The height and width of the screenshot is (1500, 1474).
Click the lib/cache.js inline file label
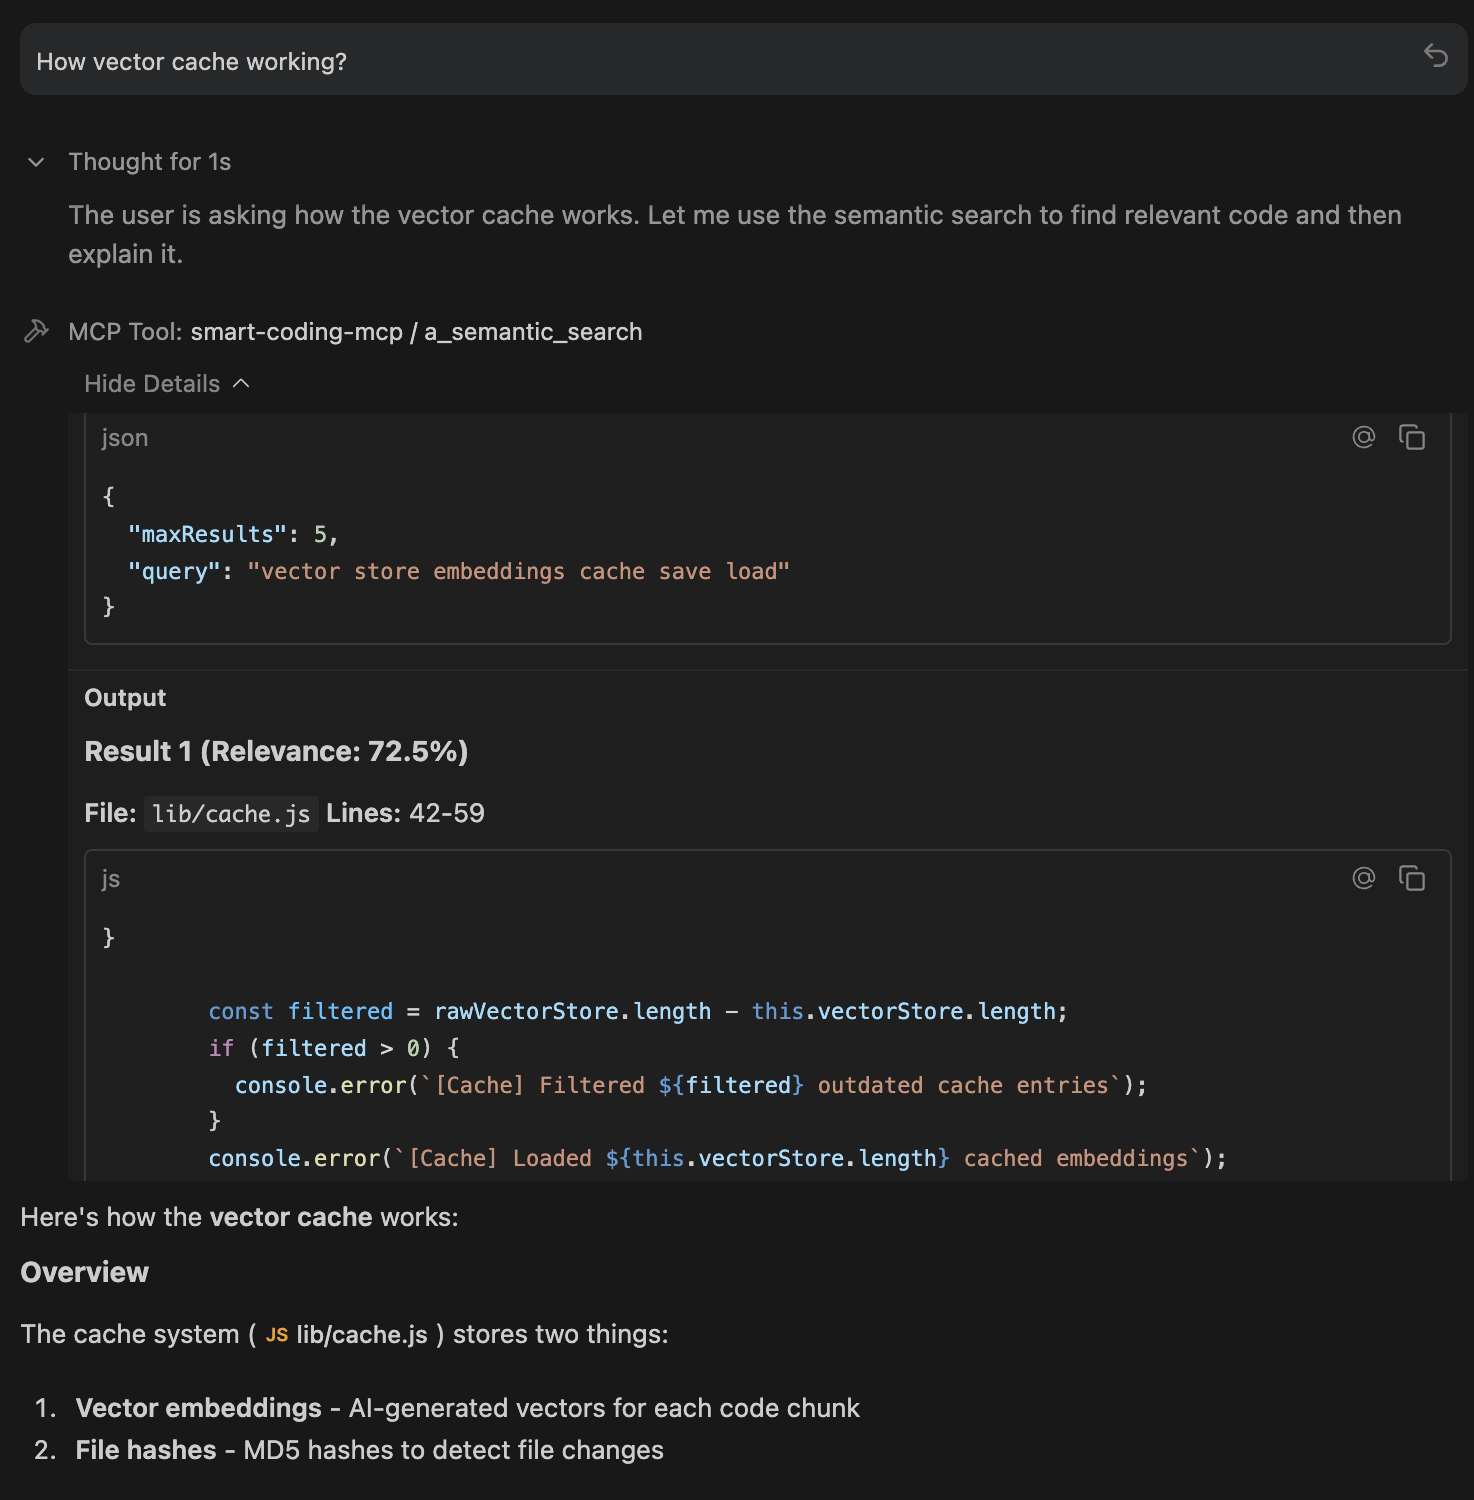(231, 814)
